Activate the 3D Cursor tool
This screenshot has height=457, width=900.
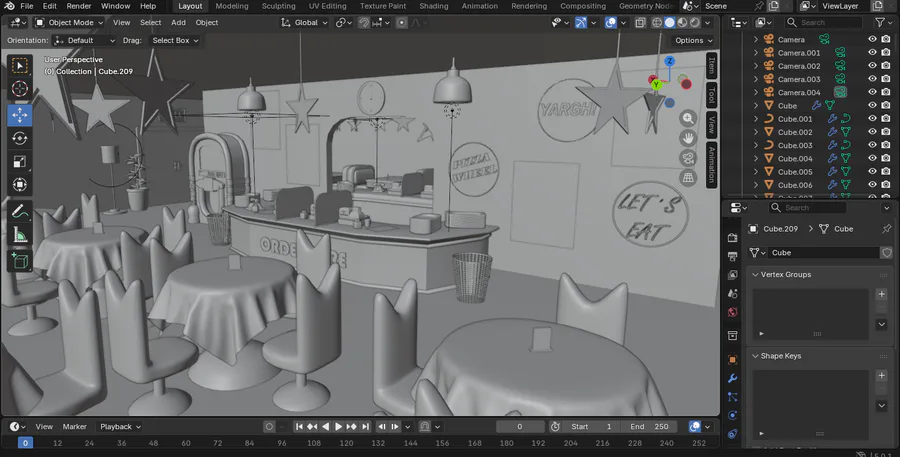[20, 88]
